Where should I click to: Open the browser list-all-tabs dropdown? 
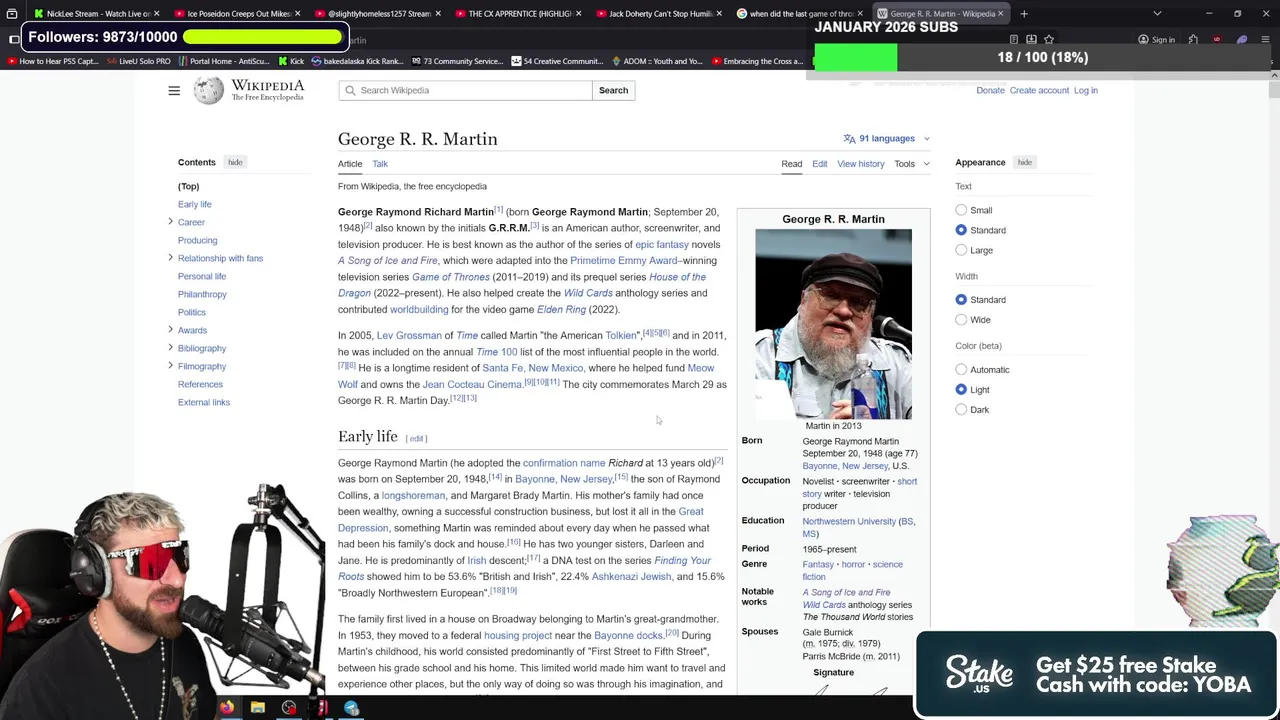pos(1157,14)
